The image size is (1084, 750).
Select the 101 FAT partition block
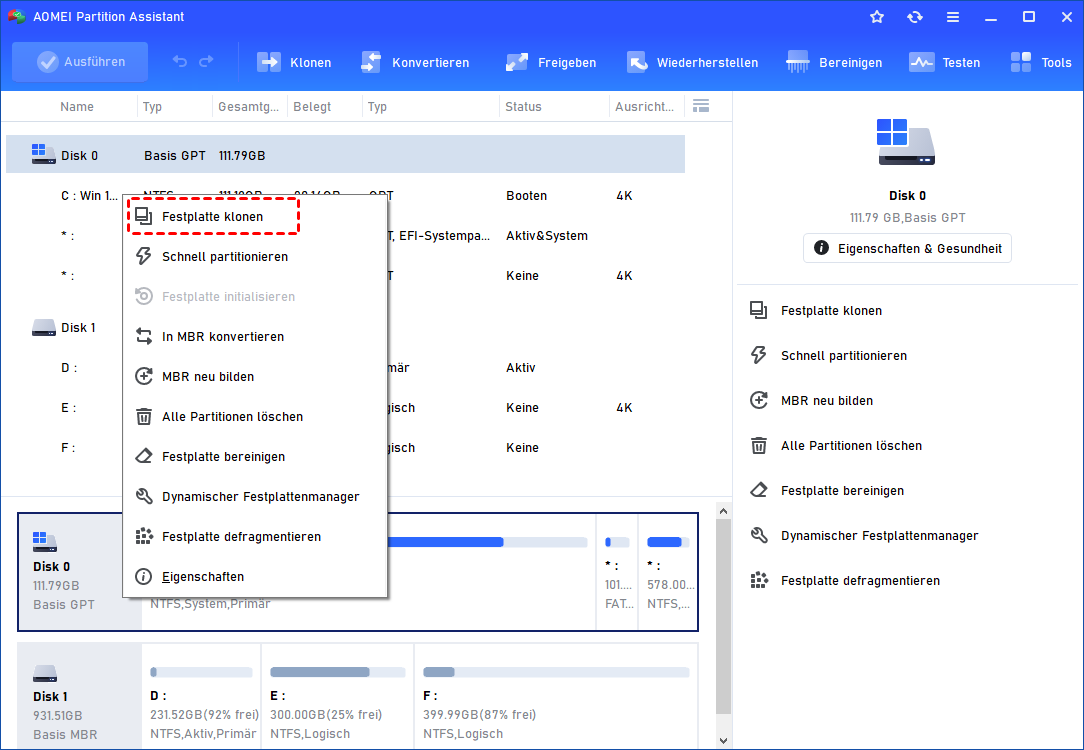(x=617, y=572)
